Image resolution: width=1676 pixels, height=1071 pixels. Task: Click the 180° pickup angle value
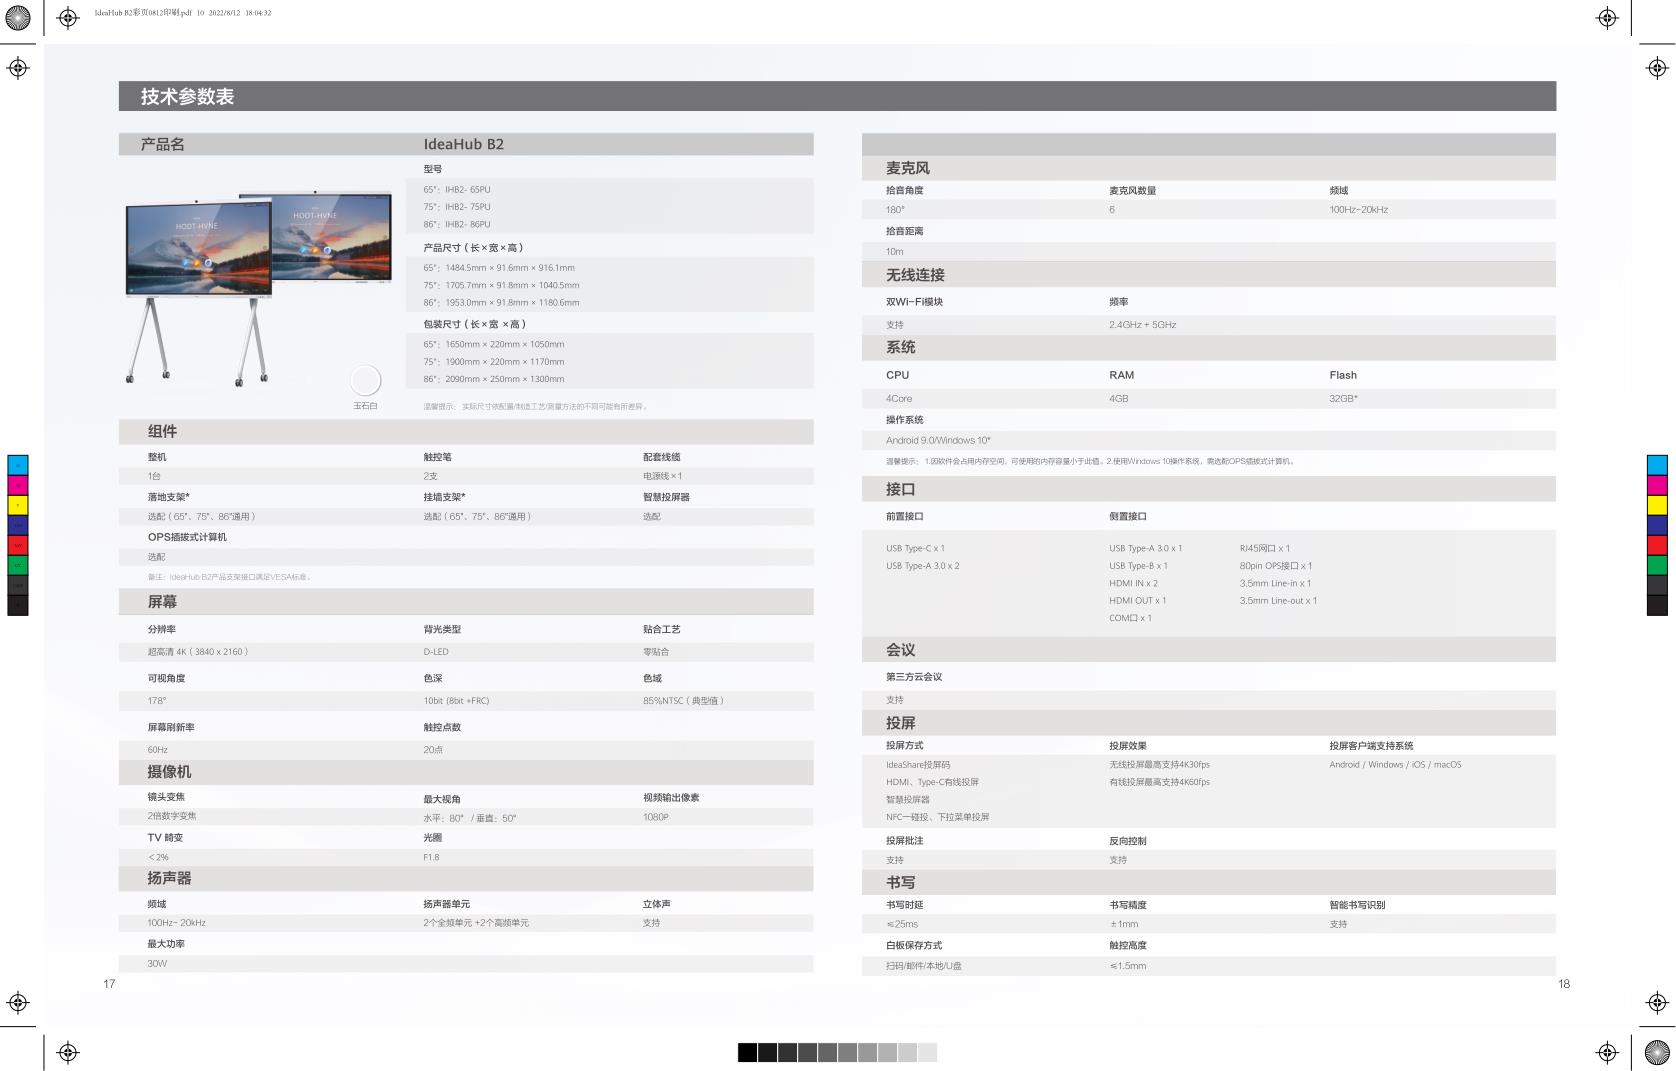[x=895, y=210]
